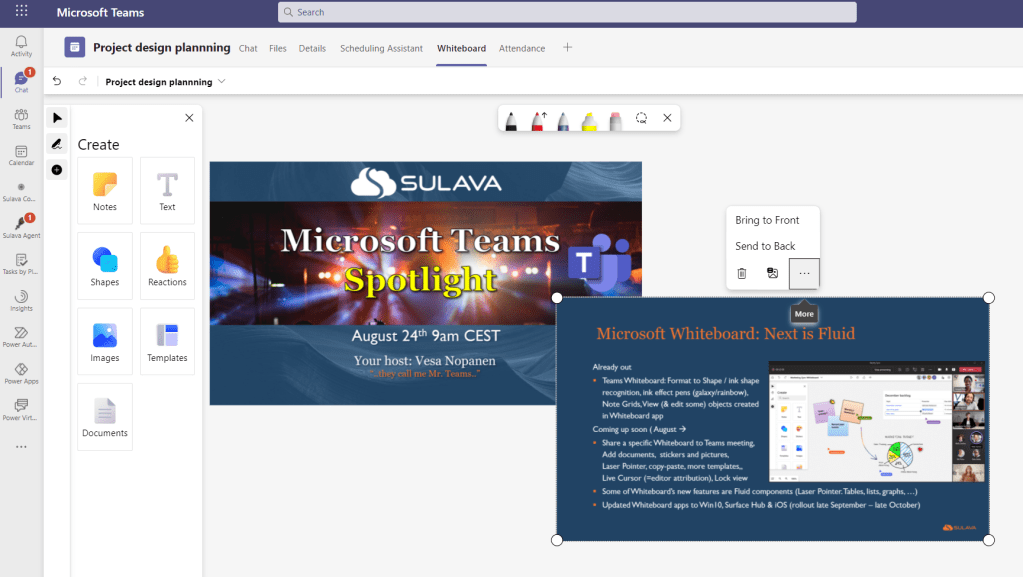Click the delete trash icon for the image
1023x577 pixels.
[742, 273]
